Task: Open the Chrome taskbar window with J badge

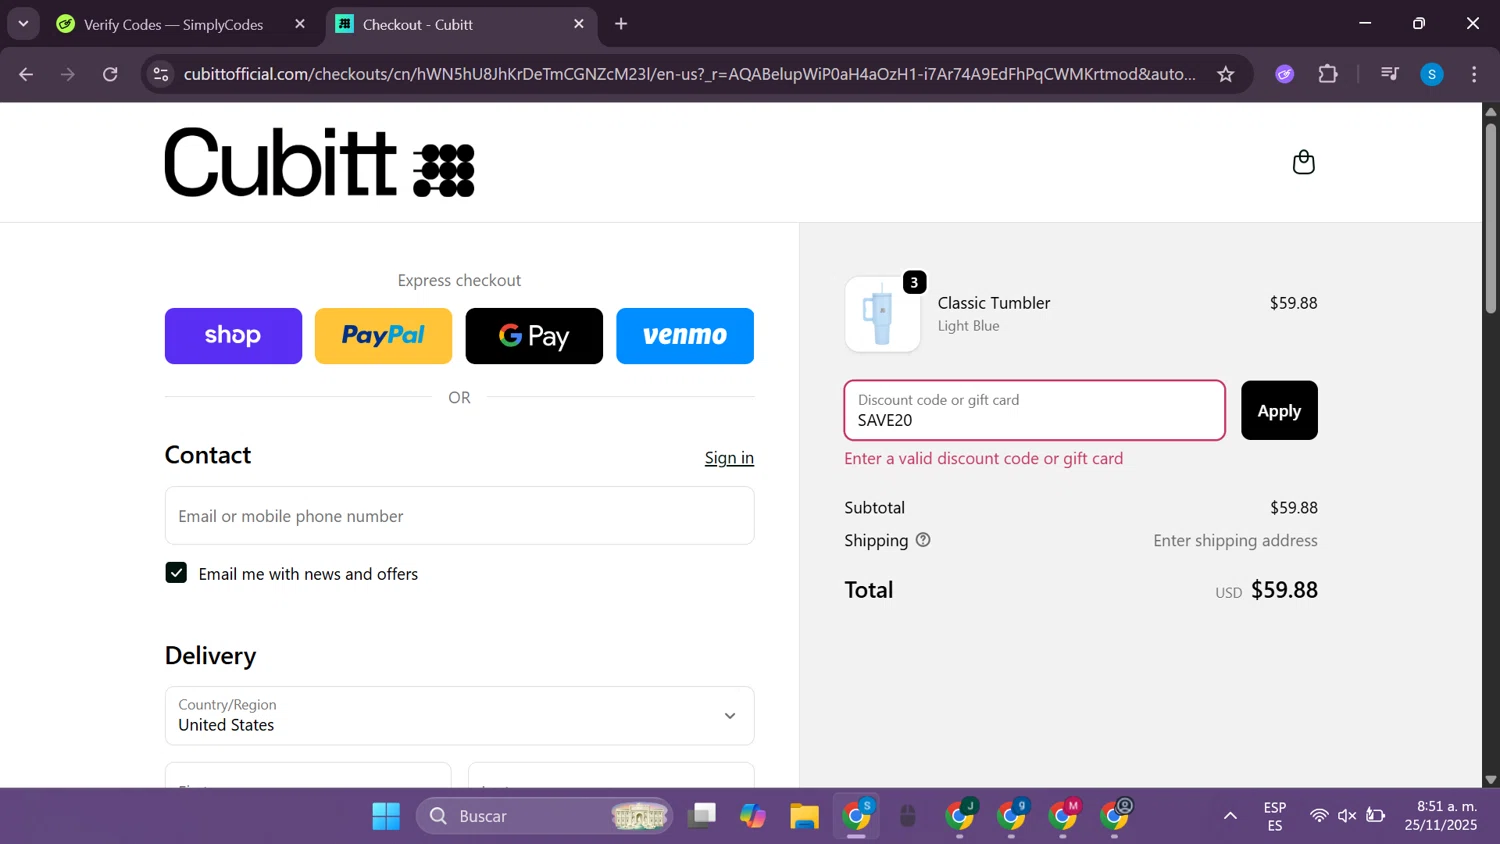Action: click(960, 816)
